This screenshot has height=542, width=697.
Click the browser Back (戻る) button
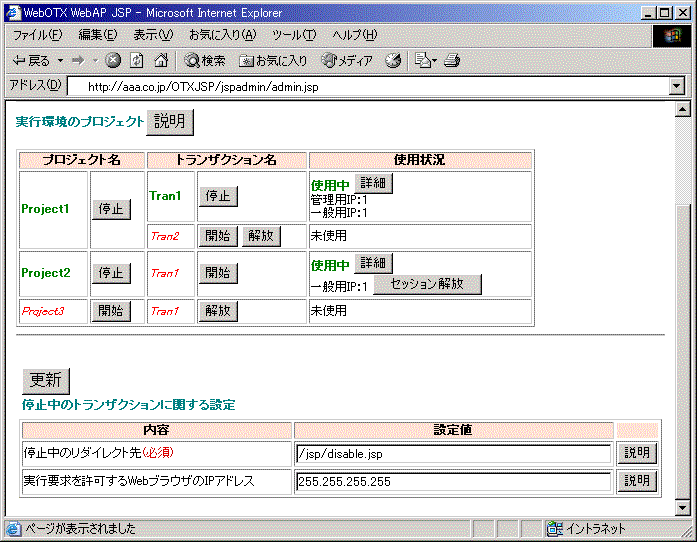(31, 61)
